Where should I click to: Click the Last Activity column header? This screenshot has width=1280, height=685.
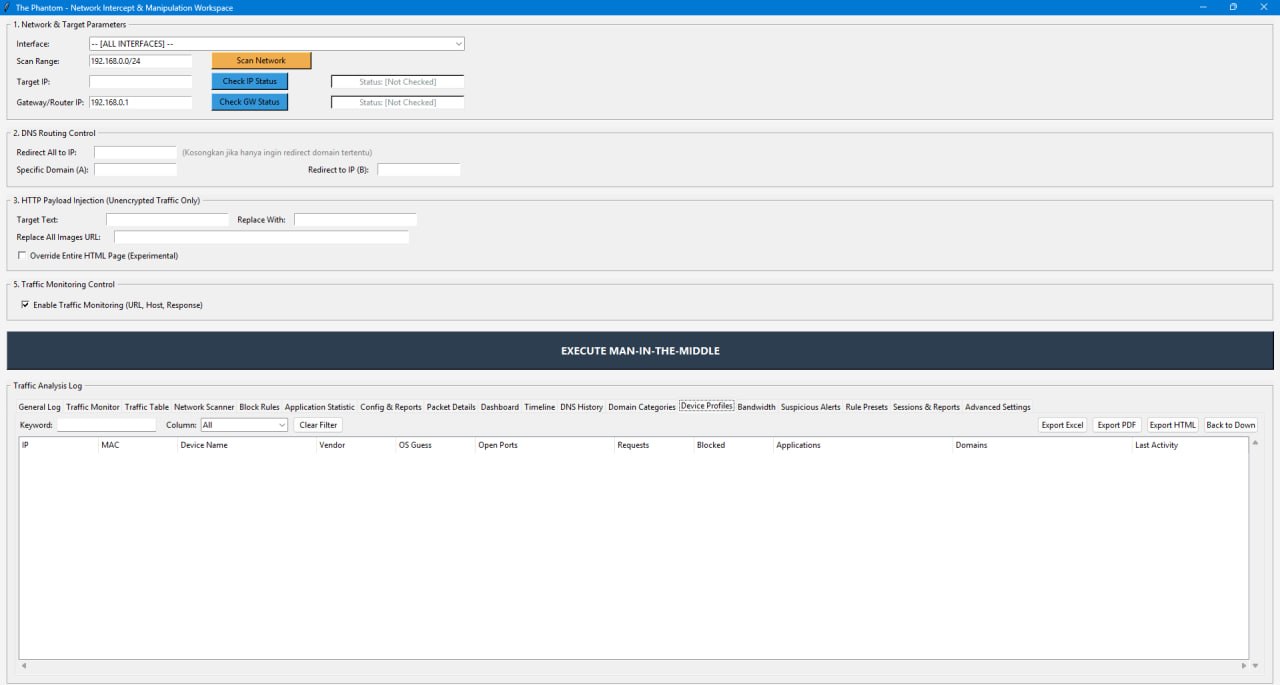coord(1190,445)
